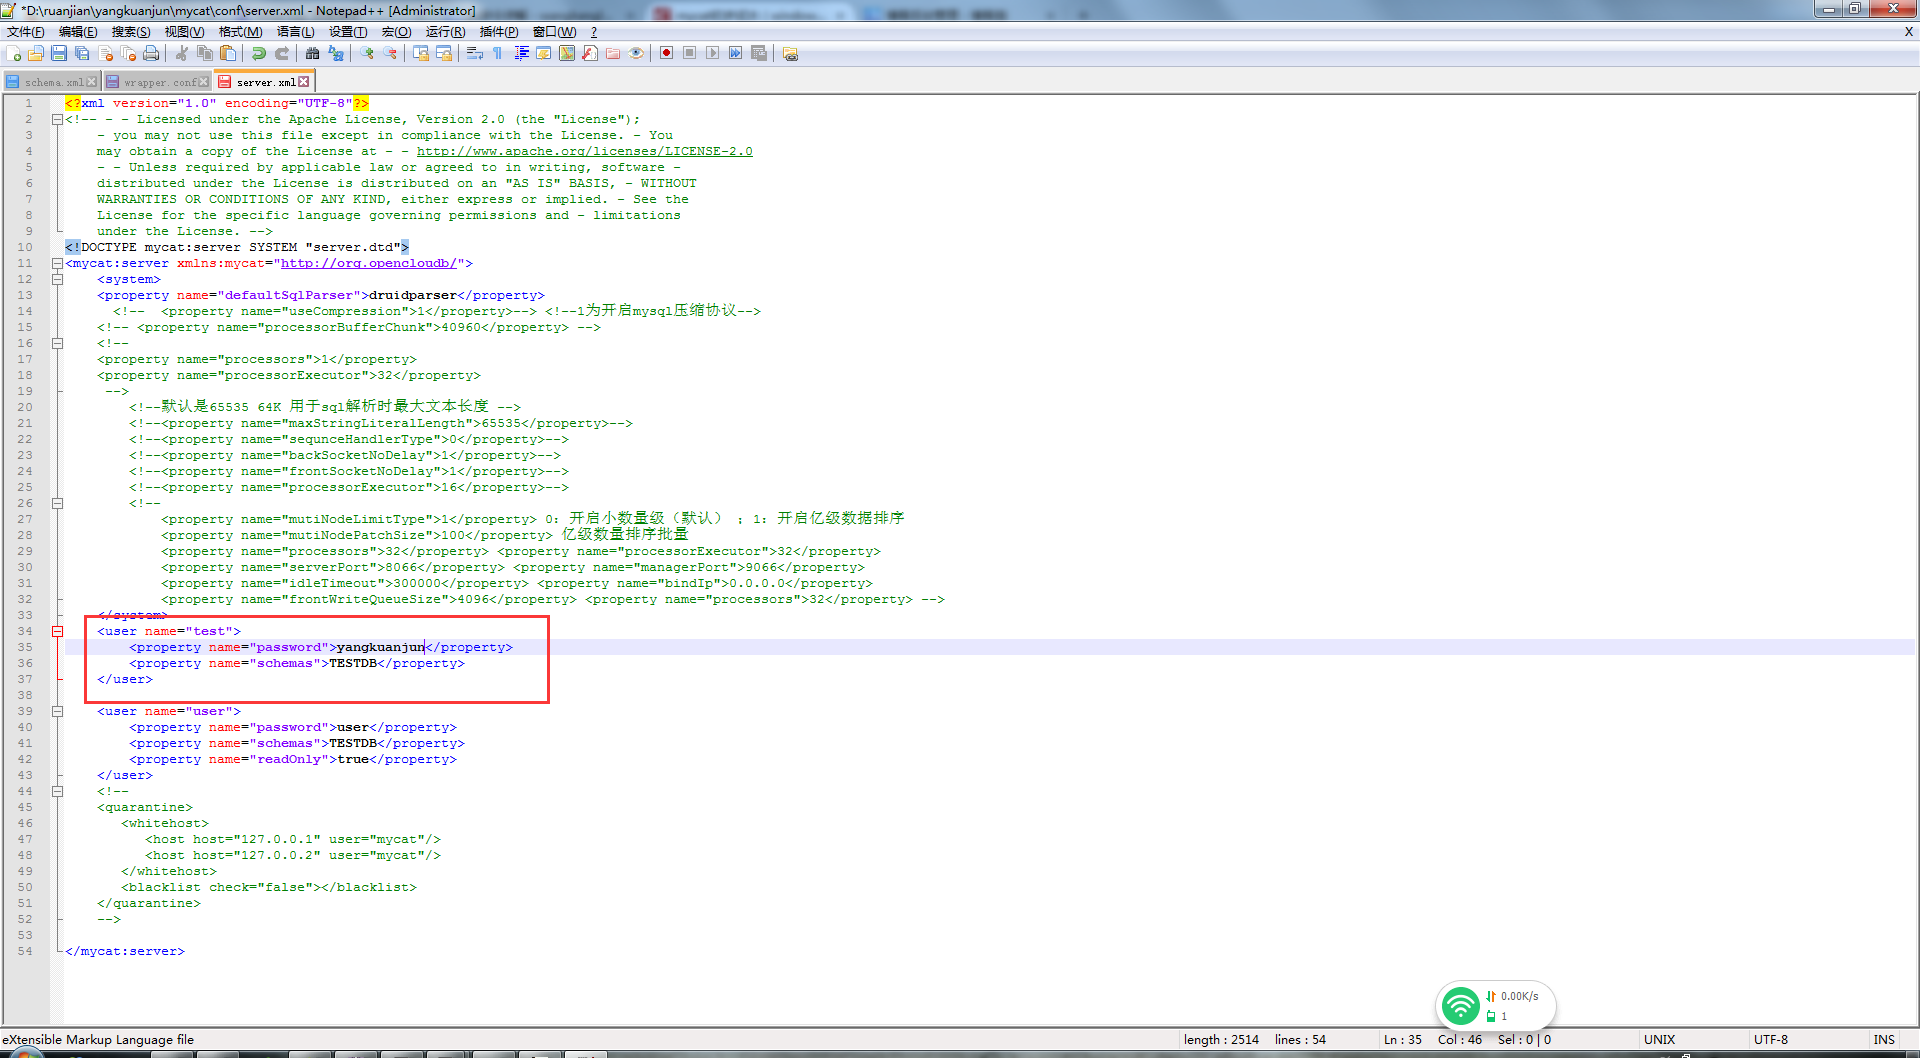Play back the recorded macro
This screenshot has height=1058, width=1920.
[x=713, y=53]
